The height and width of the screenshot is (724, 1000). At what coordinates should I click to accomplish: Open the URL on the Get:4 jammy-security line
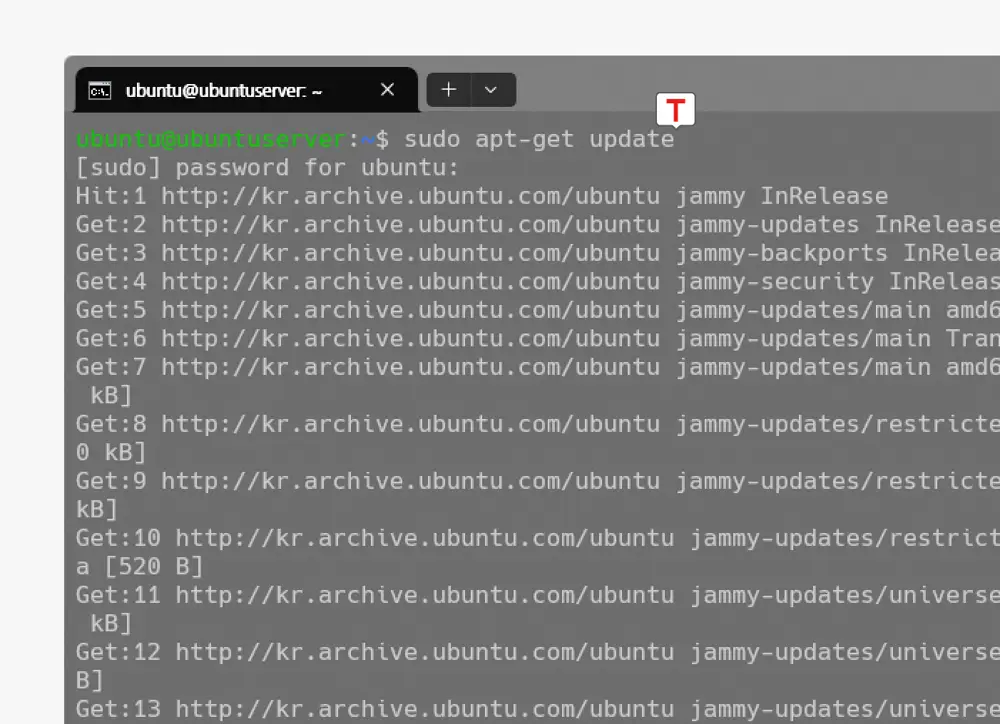[x=410, y=282]
